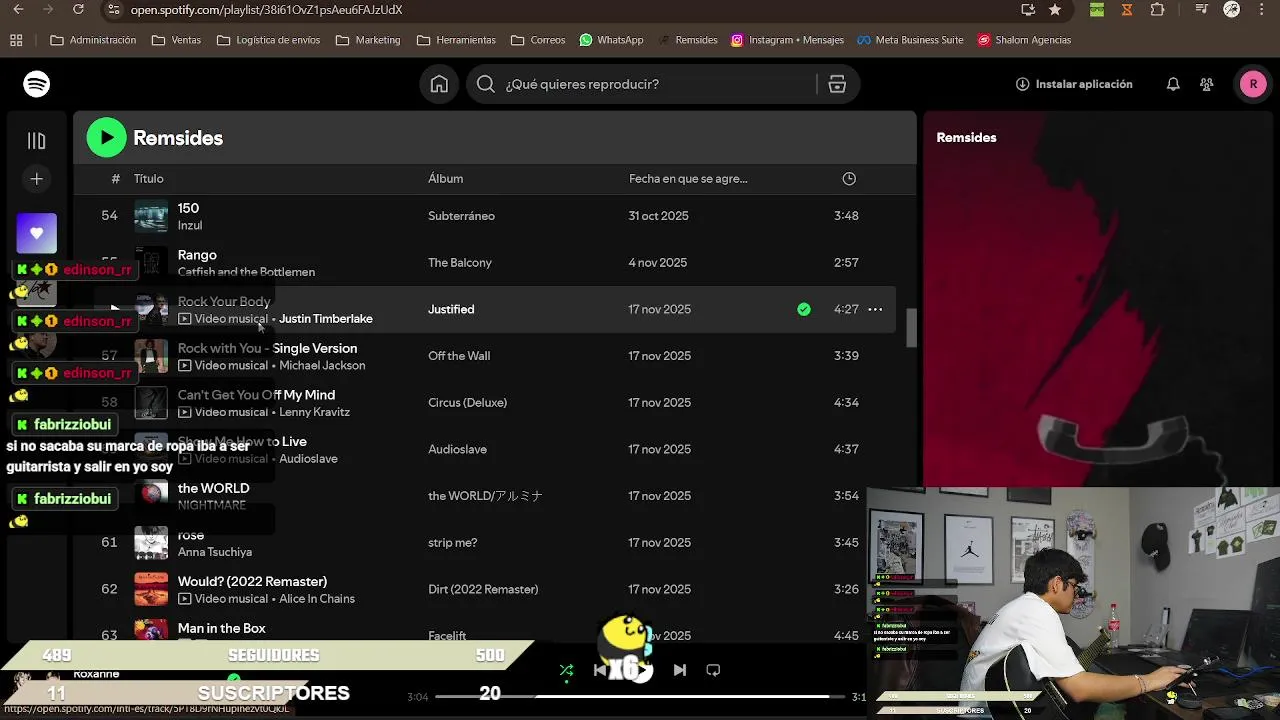This screenshot has height=720, width=1280.
Task: Open The Balcony album link
Action: (460, 263)
